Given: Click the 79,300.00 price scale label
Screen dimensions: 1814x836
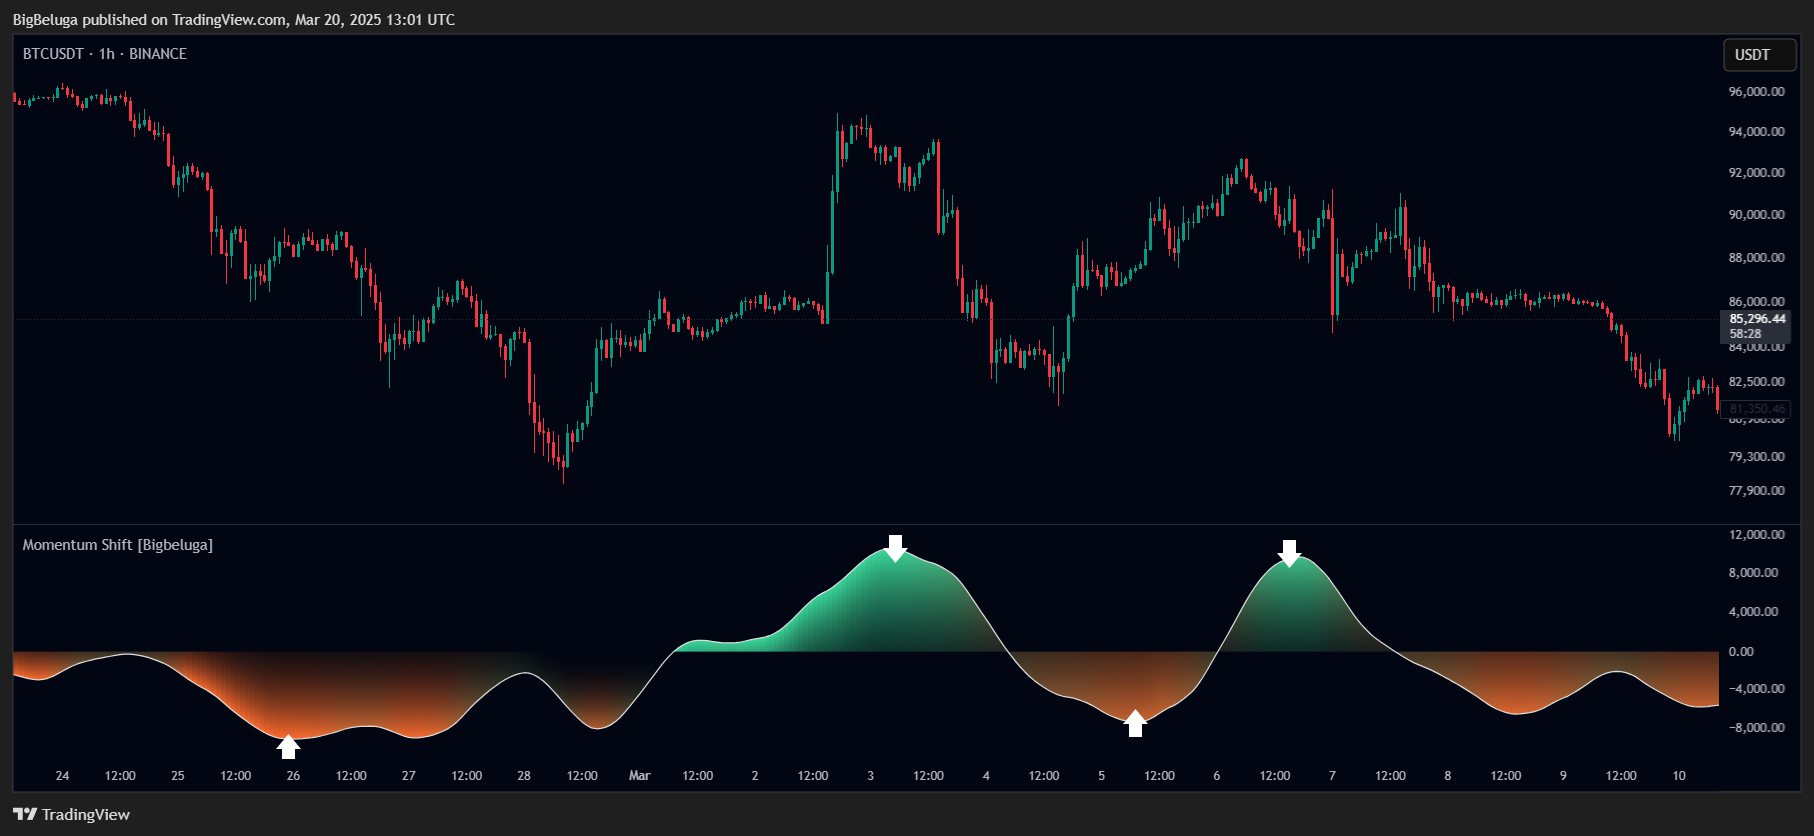Looking at the screenshot, I should pos(1757,457).
